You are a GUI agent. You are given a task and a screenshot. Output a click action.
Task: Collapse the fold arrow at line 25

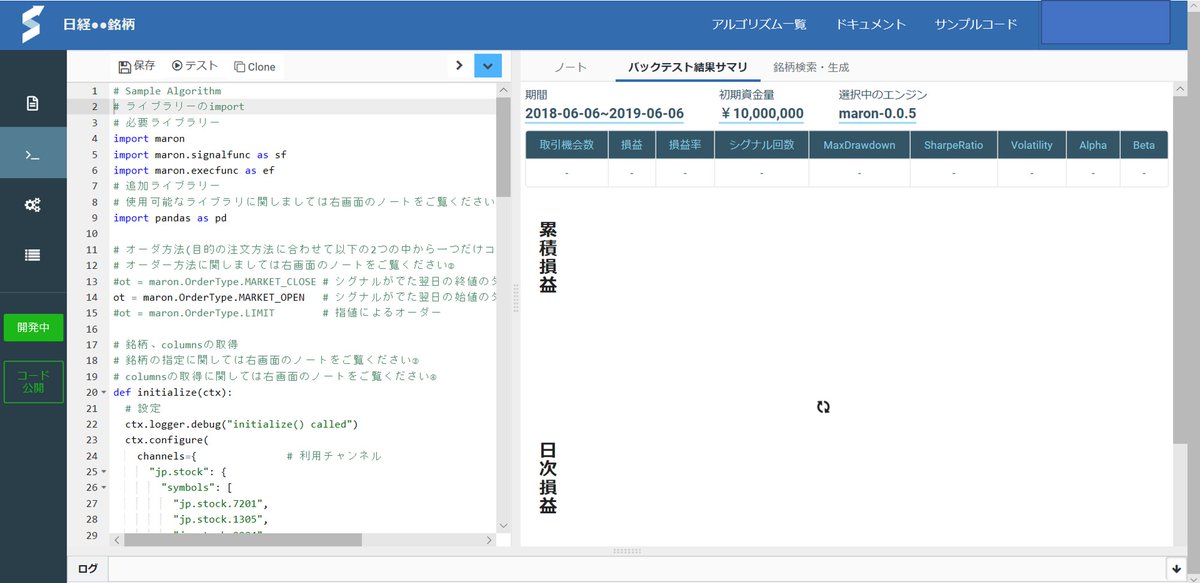pos(104,472)
